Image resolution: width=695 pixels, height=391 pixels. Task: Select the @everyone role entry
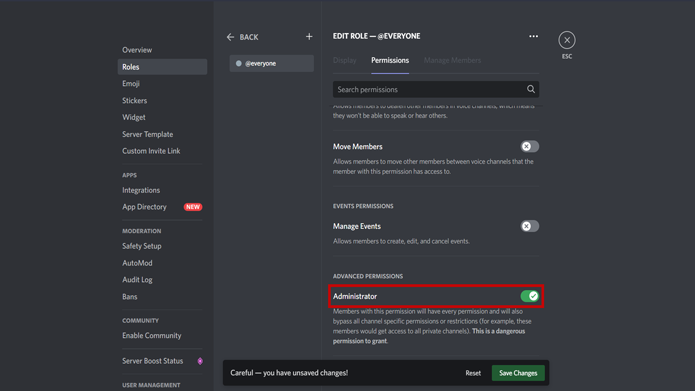tap(272, 63)
